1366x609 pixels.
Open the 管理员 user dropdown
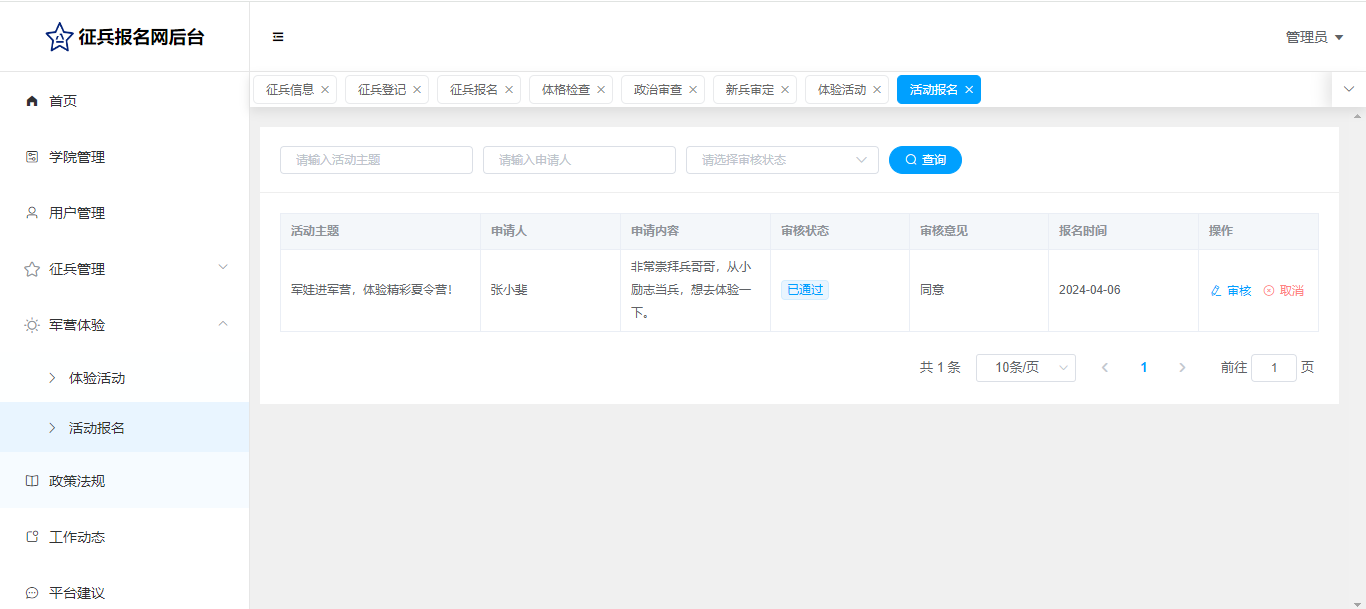click(1313, 37)
